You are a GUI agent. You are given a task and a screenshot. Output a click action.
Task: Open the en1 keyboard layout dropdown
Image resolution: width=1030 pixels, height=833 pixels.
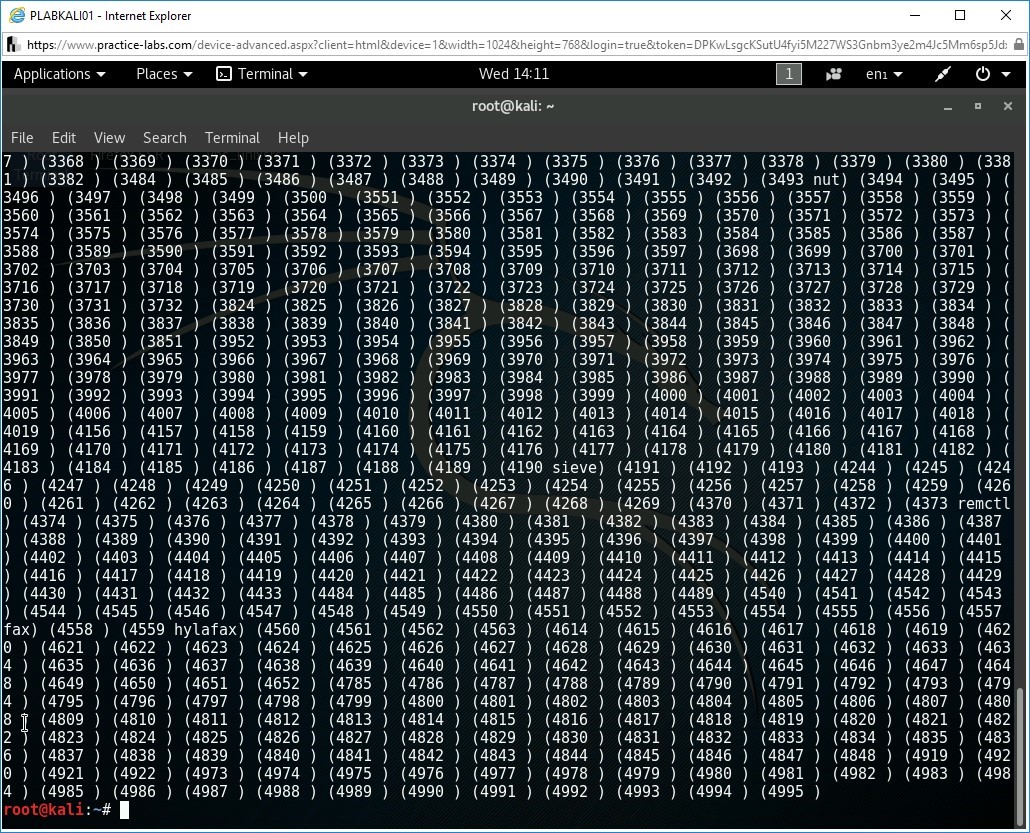(x=884, y=74)
